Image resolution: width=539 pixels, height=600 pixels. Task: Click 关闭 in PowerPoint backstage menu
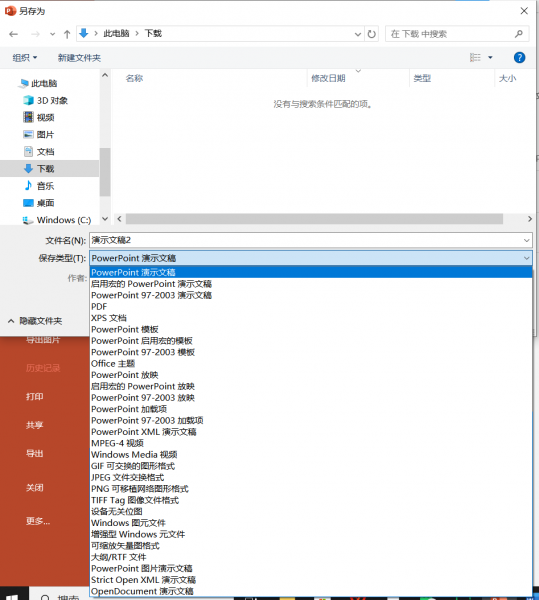coord(34,488)
